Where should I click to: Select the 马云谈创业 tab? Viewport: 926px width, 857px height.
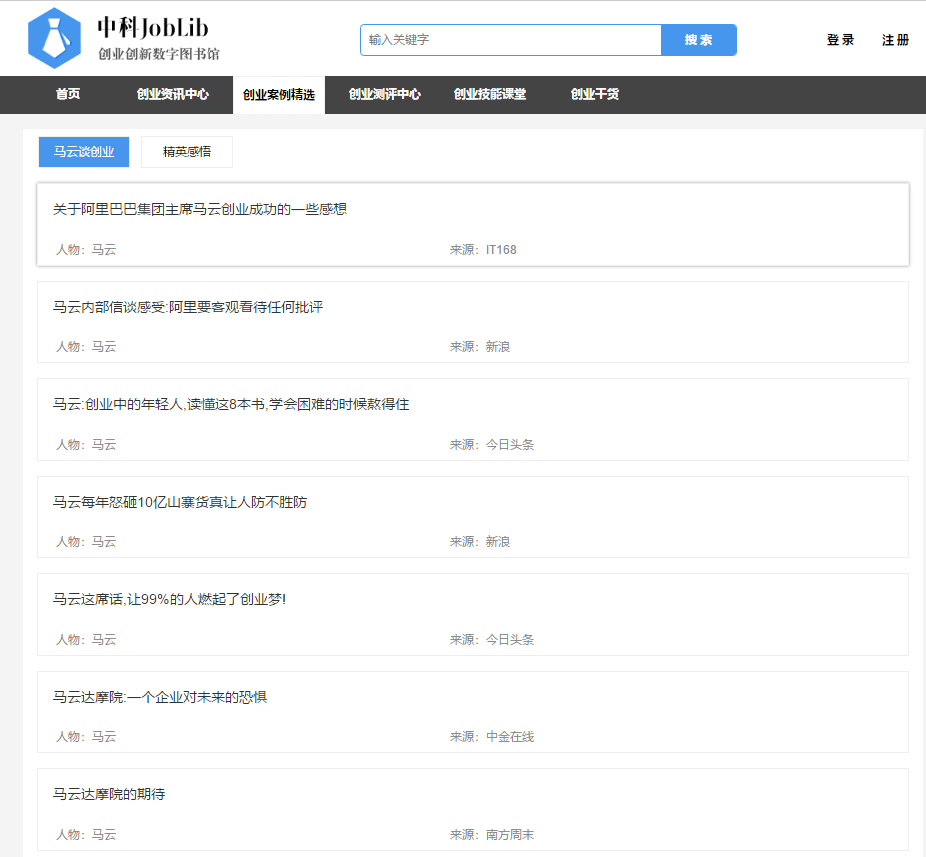click(x=84, y=152)
